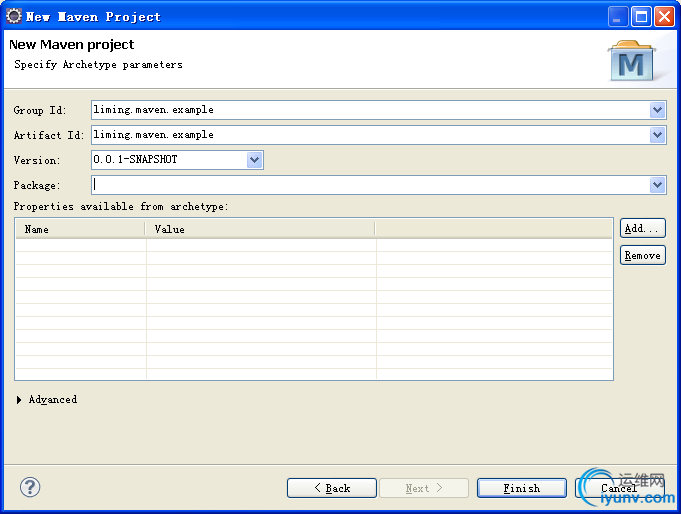Click the help question mark icon
Viewport: 681px width, 514px height.
pos(30,487)
